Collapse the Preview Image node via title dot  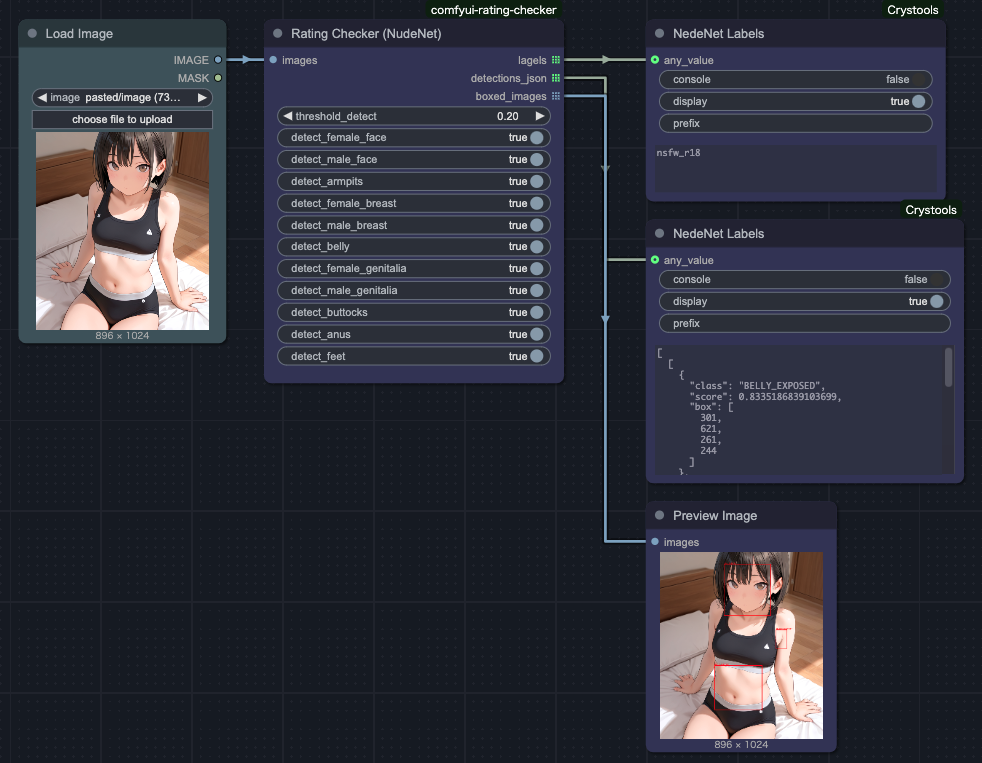659,516
